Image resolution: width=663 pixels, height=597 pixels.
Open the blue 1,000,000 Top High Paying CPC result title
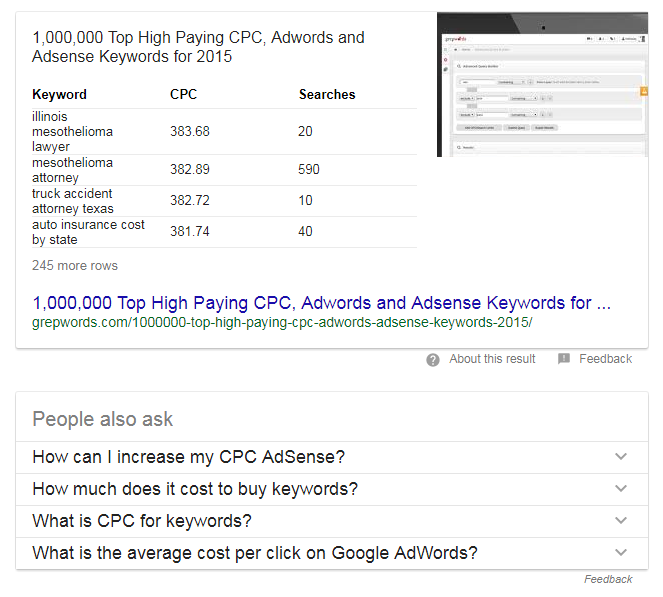pos(321,302)
